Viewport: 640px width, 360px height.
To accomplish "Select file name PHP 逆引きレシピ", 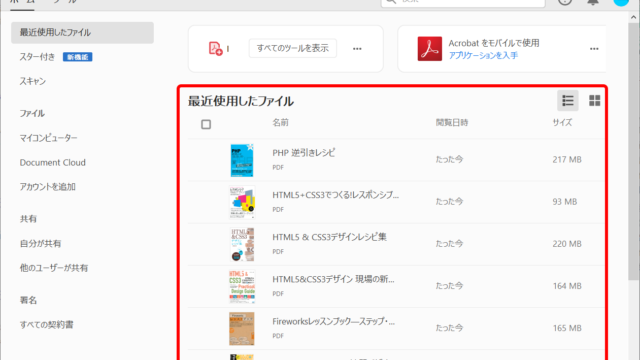I will pyautogui.click(x=304, y=153).
